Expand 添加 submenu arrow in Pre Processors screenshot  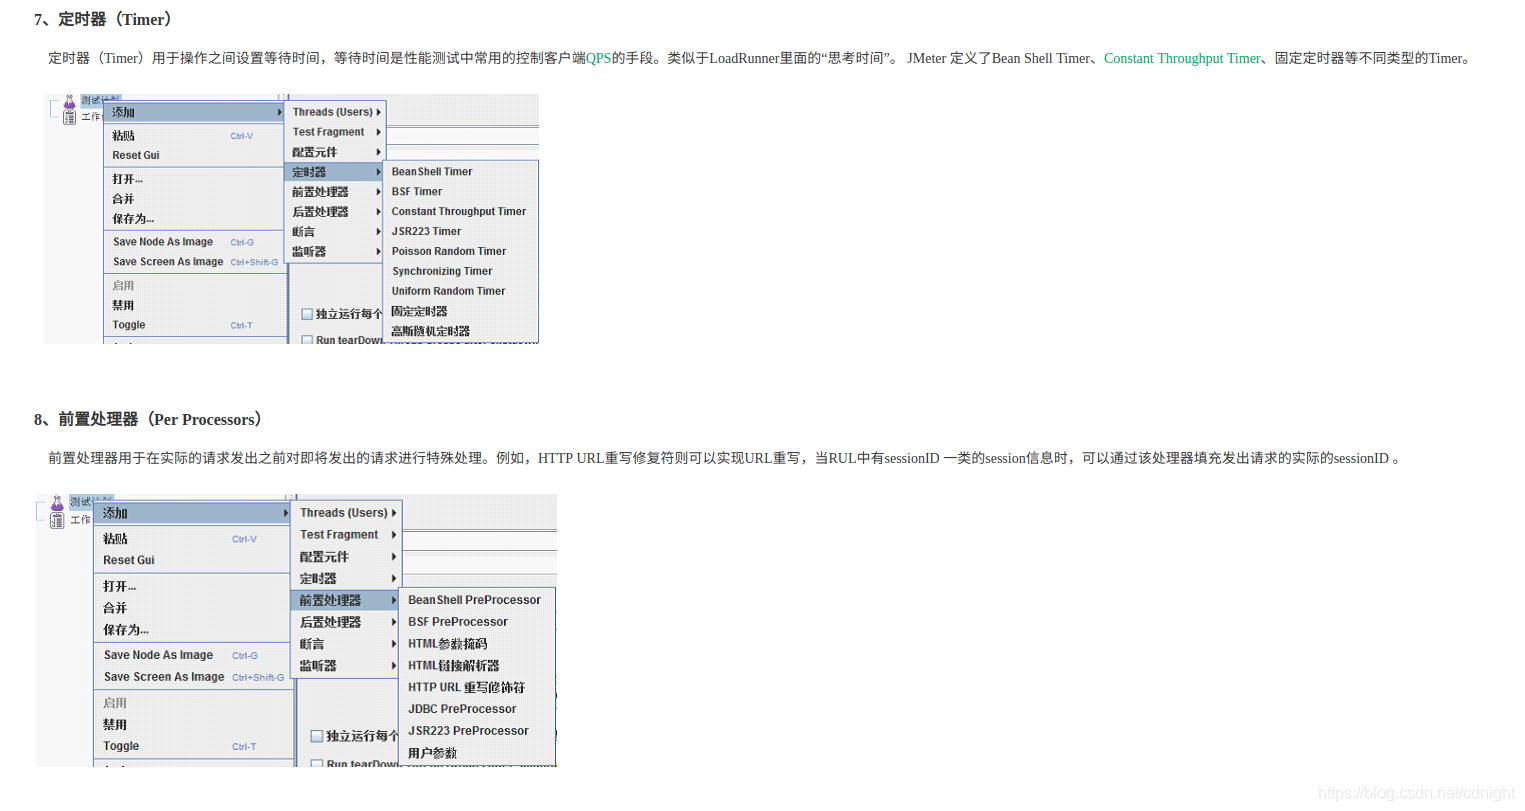point(285,513)
